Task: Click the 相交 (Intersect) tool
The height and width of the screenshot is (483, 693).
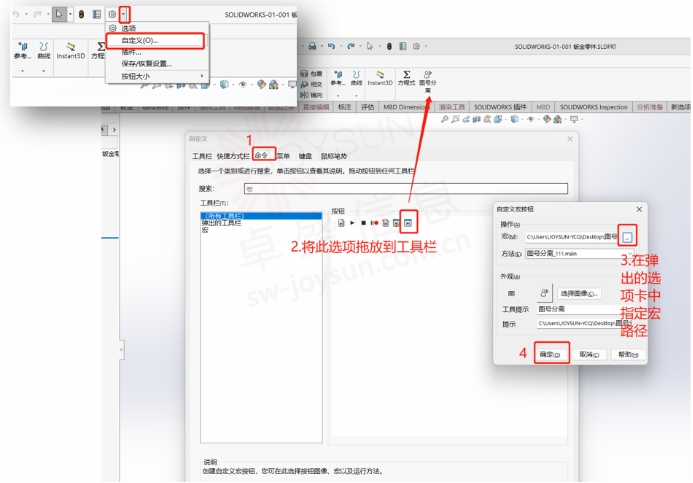Action: pos(311,84)
